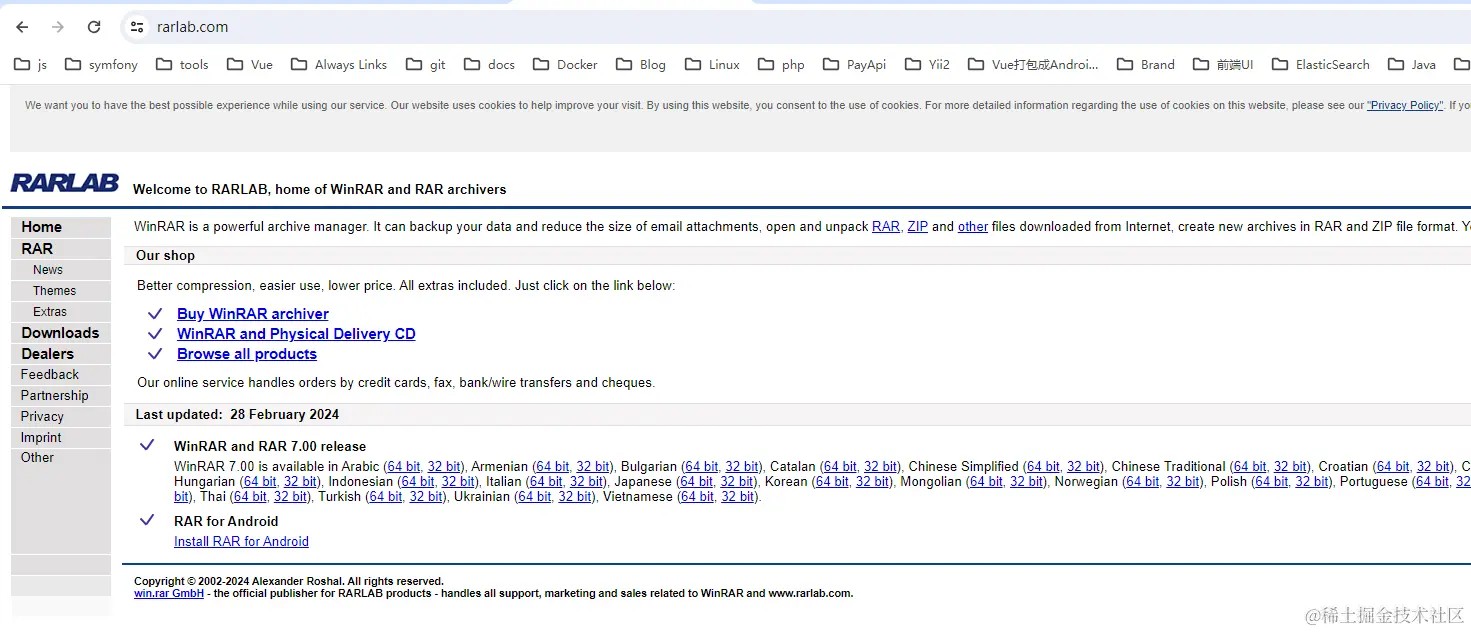
Task: Open the ElasticSearch bookmark folder
Action: (1321, 64)
